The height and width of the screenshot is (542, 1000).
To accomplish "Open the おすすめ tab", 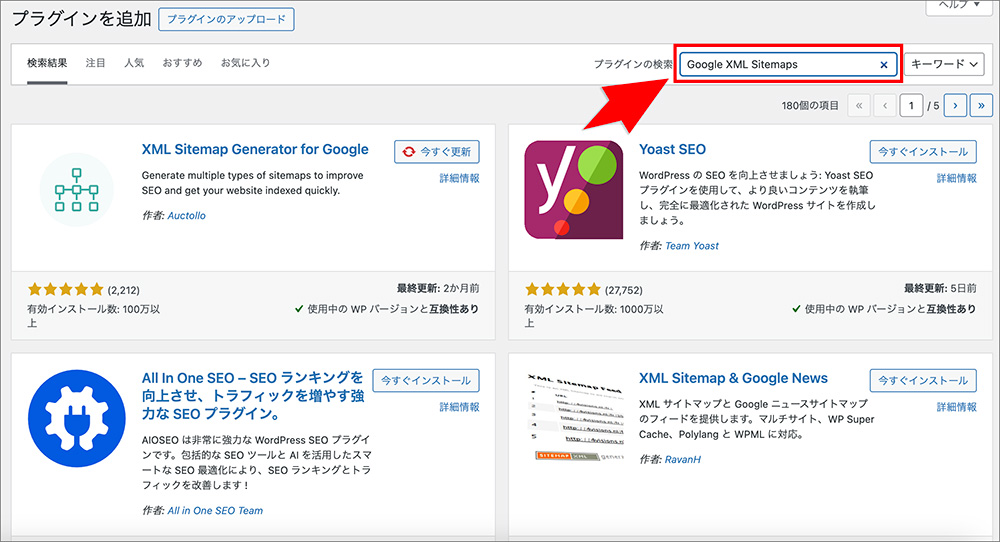I will (182, 62).
